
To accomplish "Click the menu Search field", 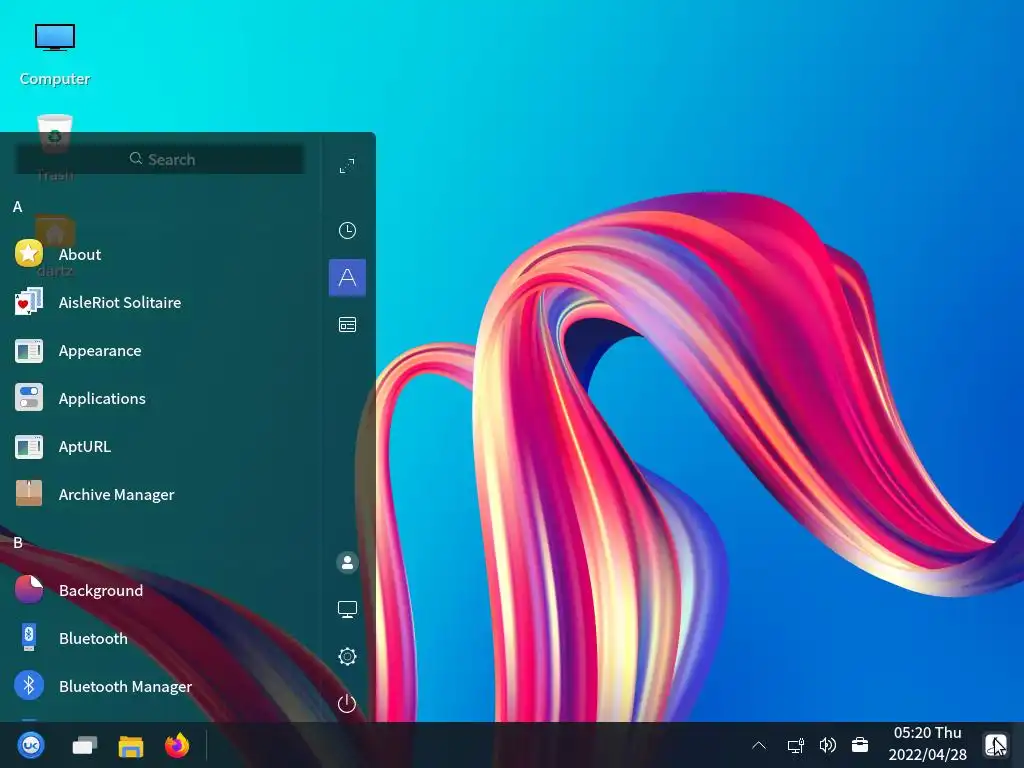I will pyautogui.click(x=159, y=159).
